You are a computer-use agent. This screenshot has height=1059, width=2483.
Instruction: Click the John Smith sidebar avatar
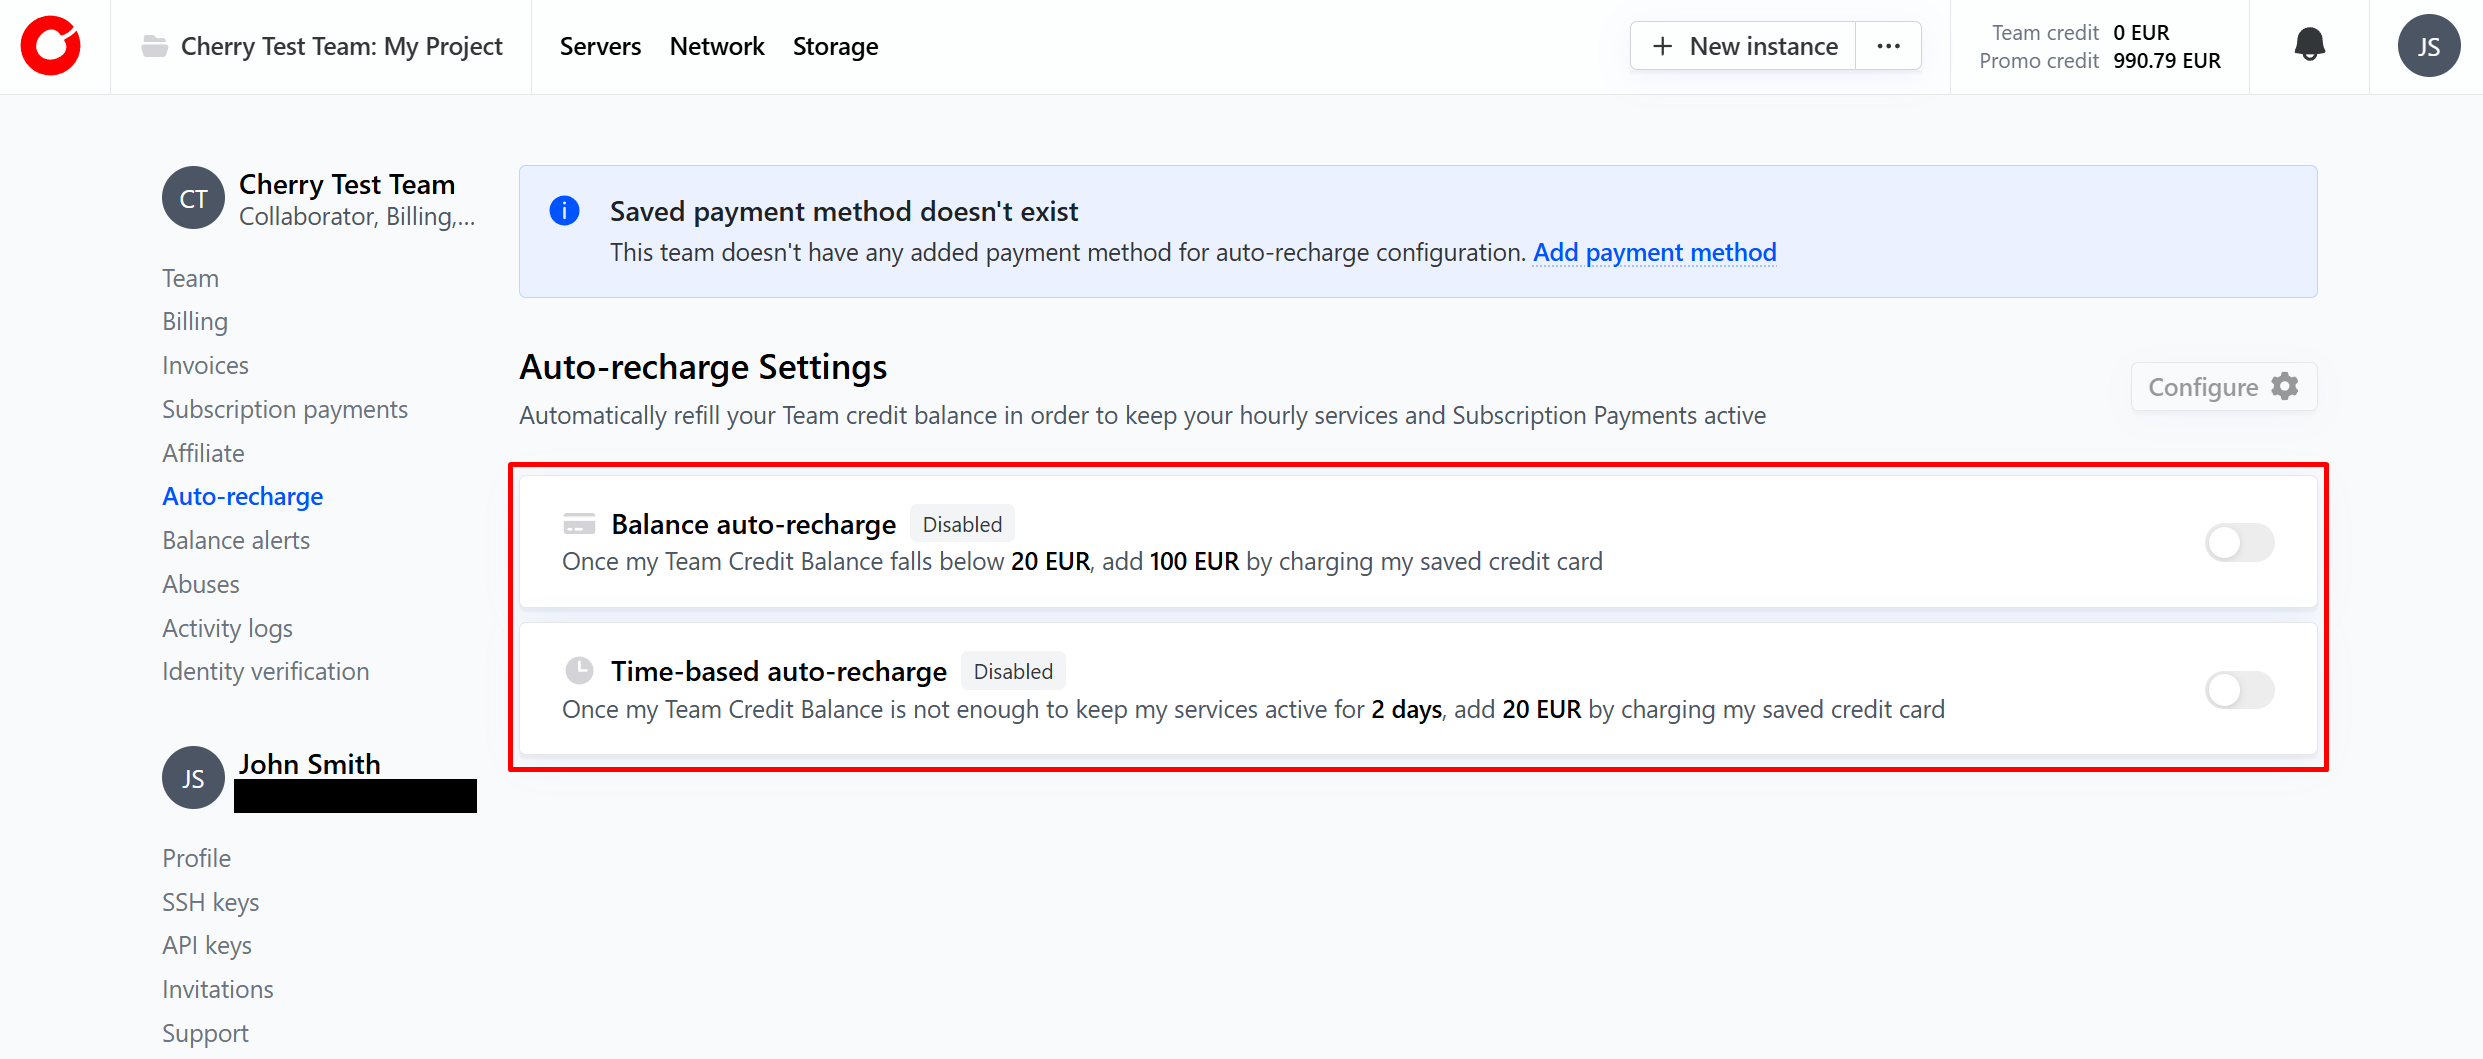tap(193, 778)
